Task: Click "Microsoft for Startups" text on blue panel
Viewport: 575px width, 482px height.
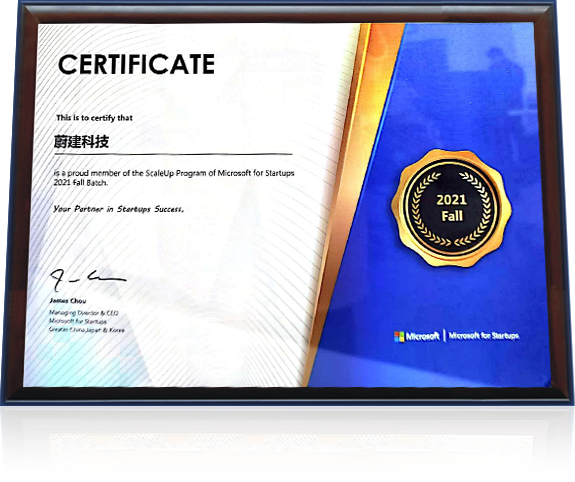Action: point(484,336)
